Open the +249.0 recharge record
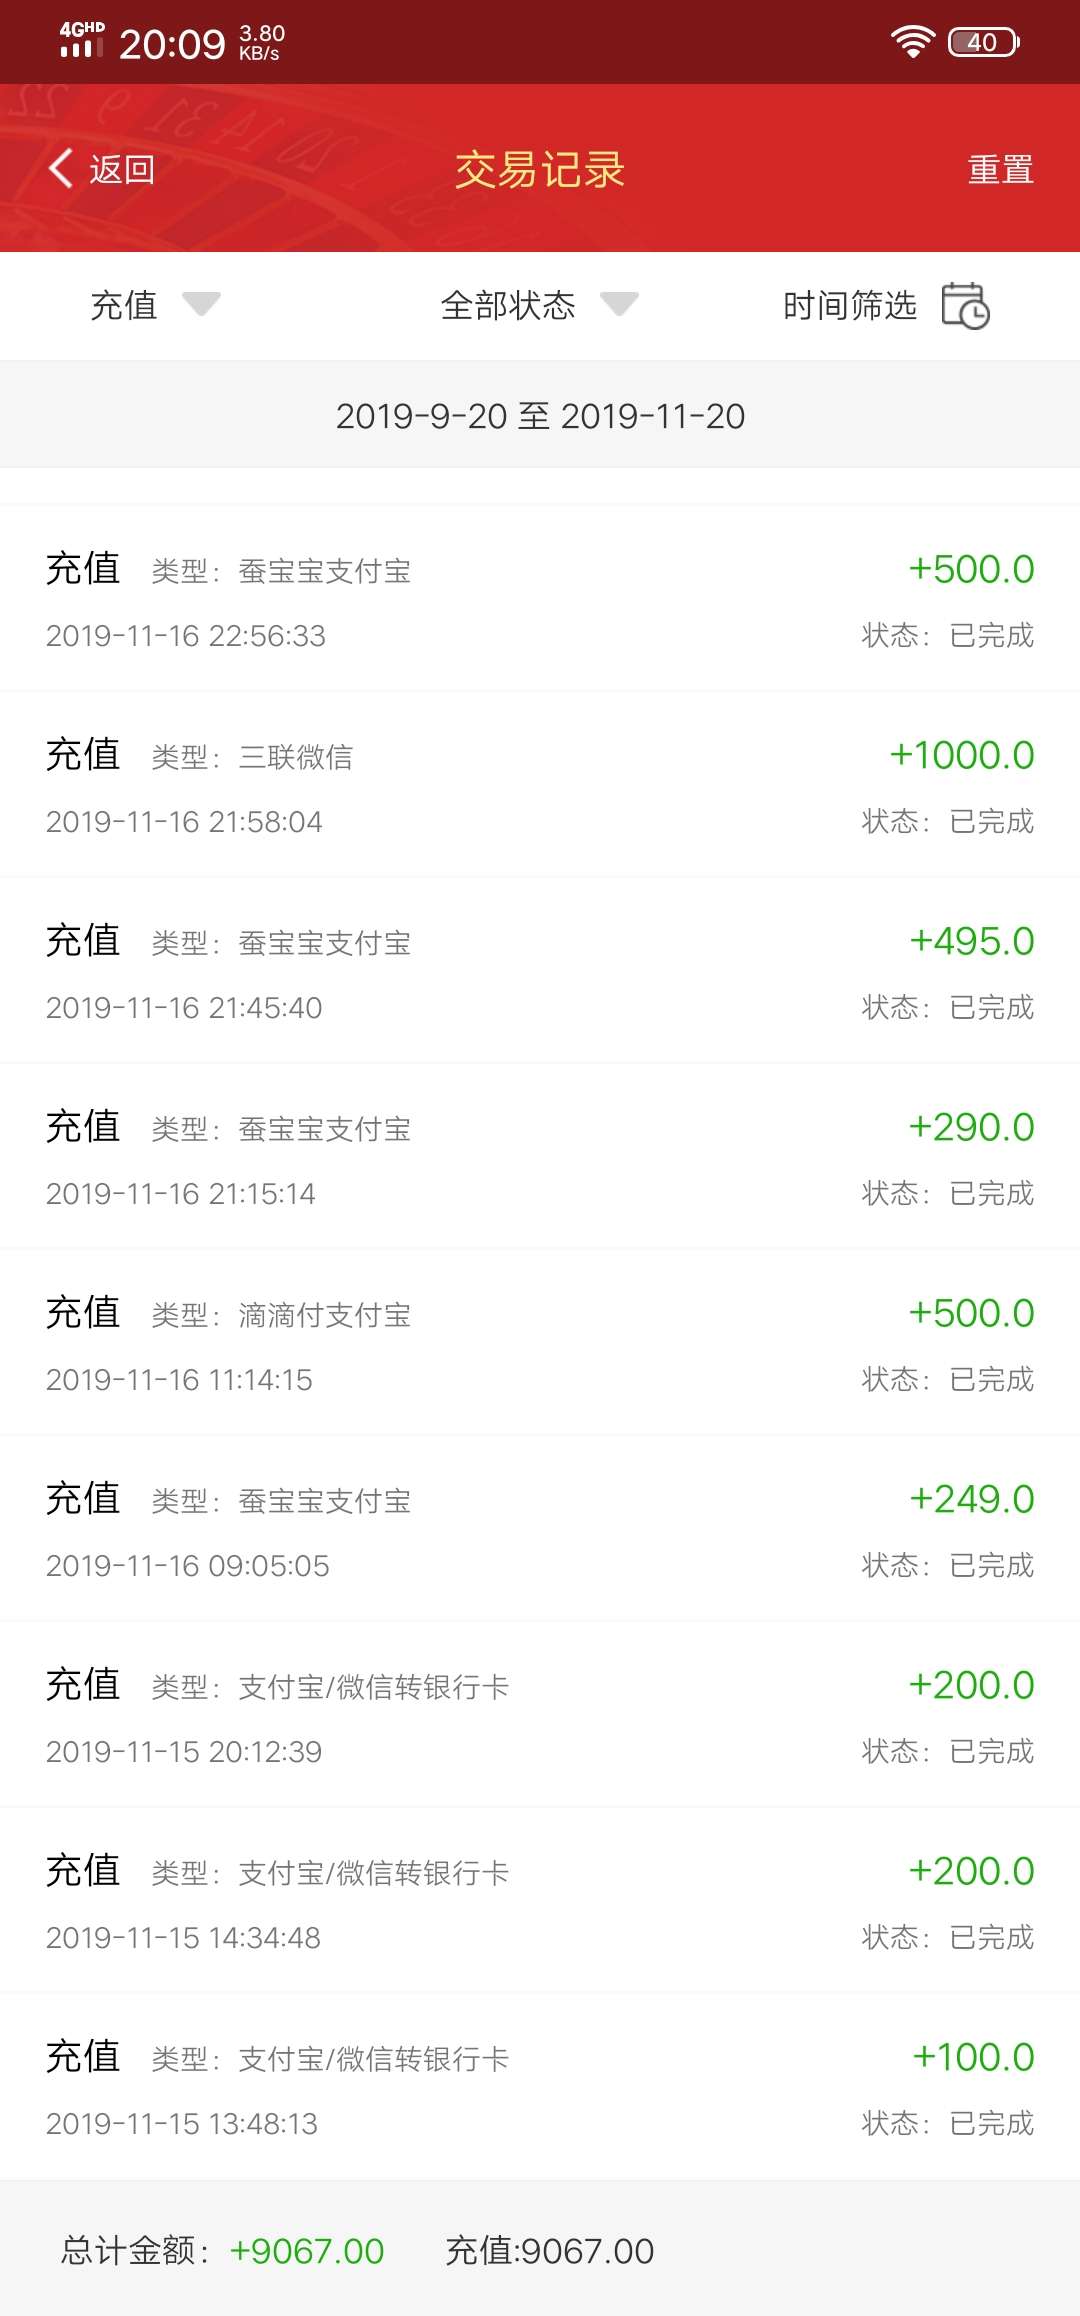This screenshot has width=1080, height=2316. 540,1529
